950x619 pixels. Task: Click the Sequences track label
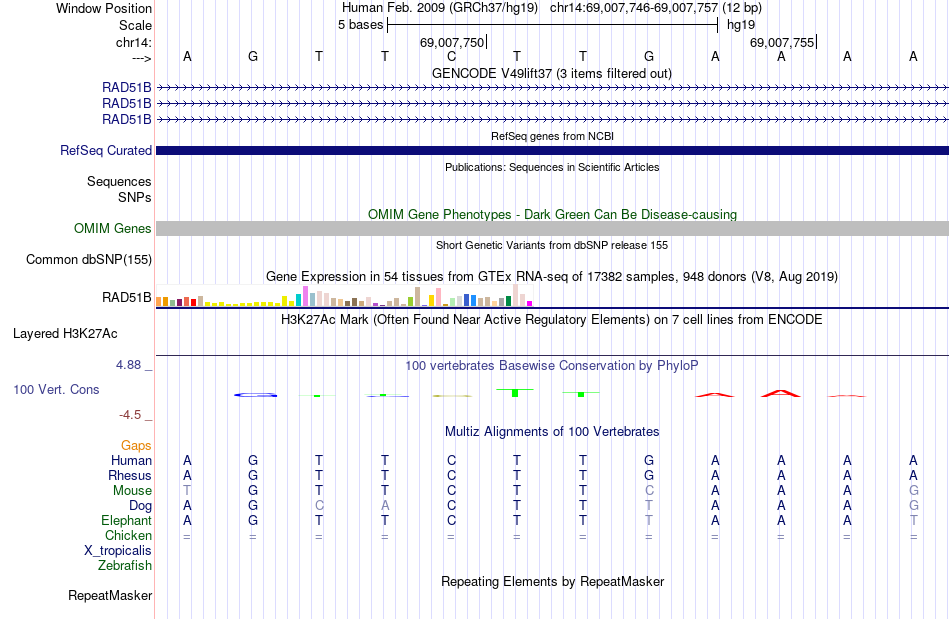click(x=119, y=181)
